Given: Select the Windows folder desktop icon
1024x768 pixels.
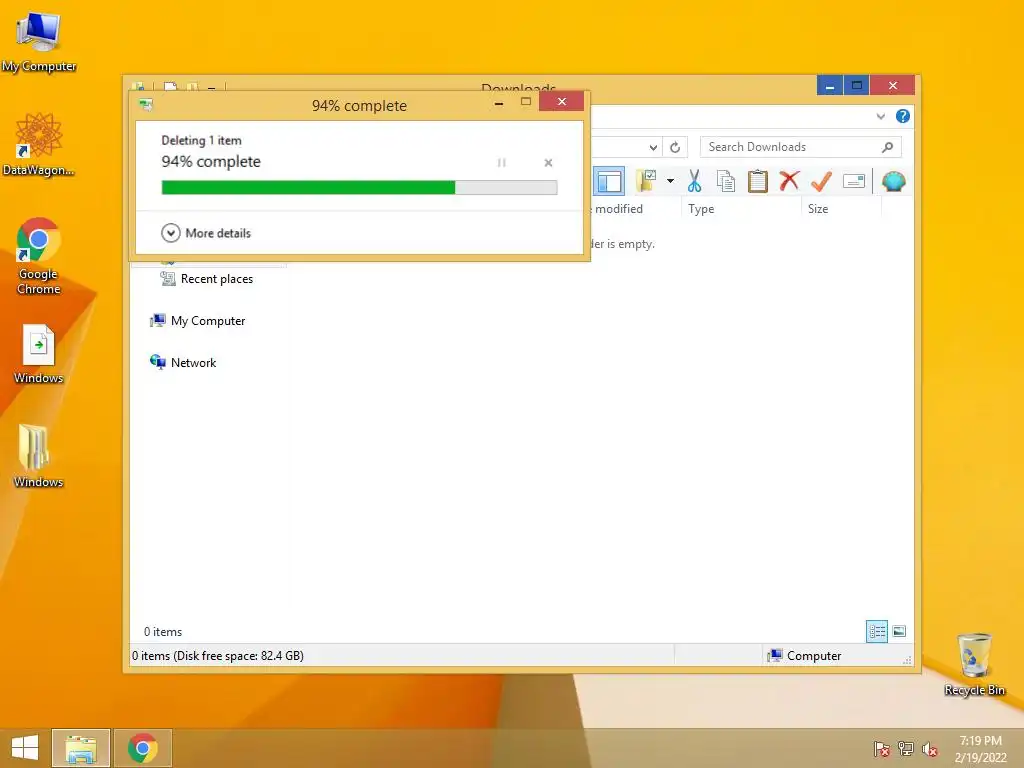Looking at the screenshot, I should coord(39,456).
